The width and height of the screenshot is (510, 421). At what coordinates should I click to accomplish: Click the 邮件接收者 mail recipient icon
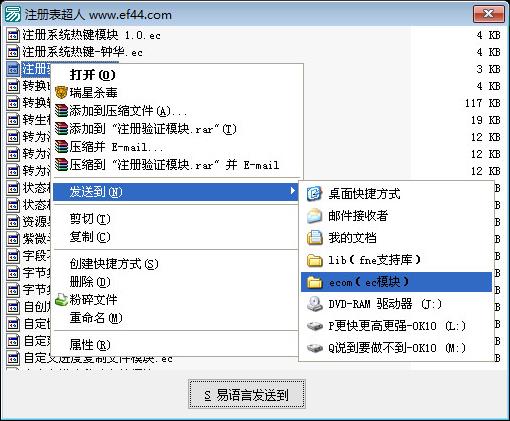(x=314, y=216)
